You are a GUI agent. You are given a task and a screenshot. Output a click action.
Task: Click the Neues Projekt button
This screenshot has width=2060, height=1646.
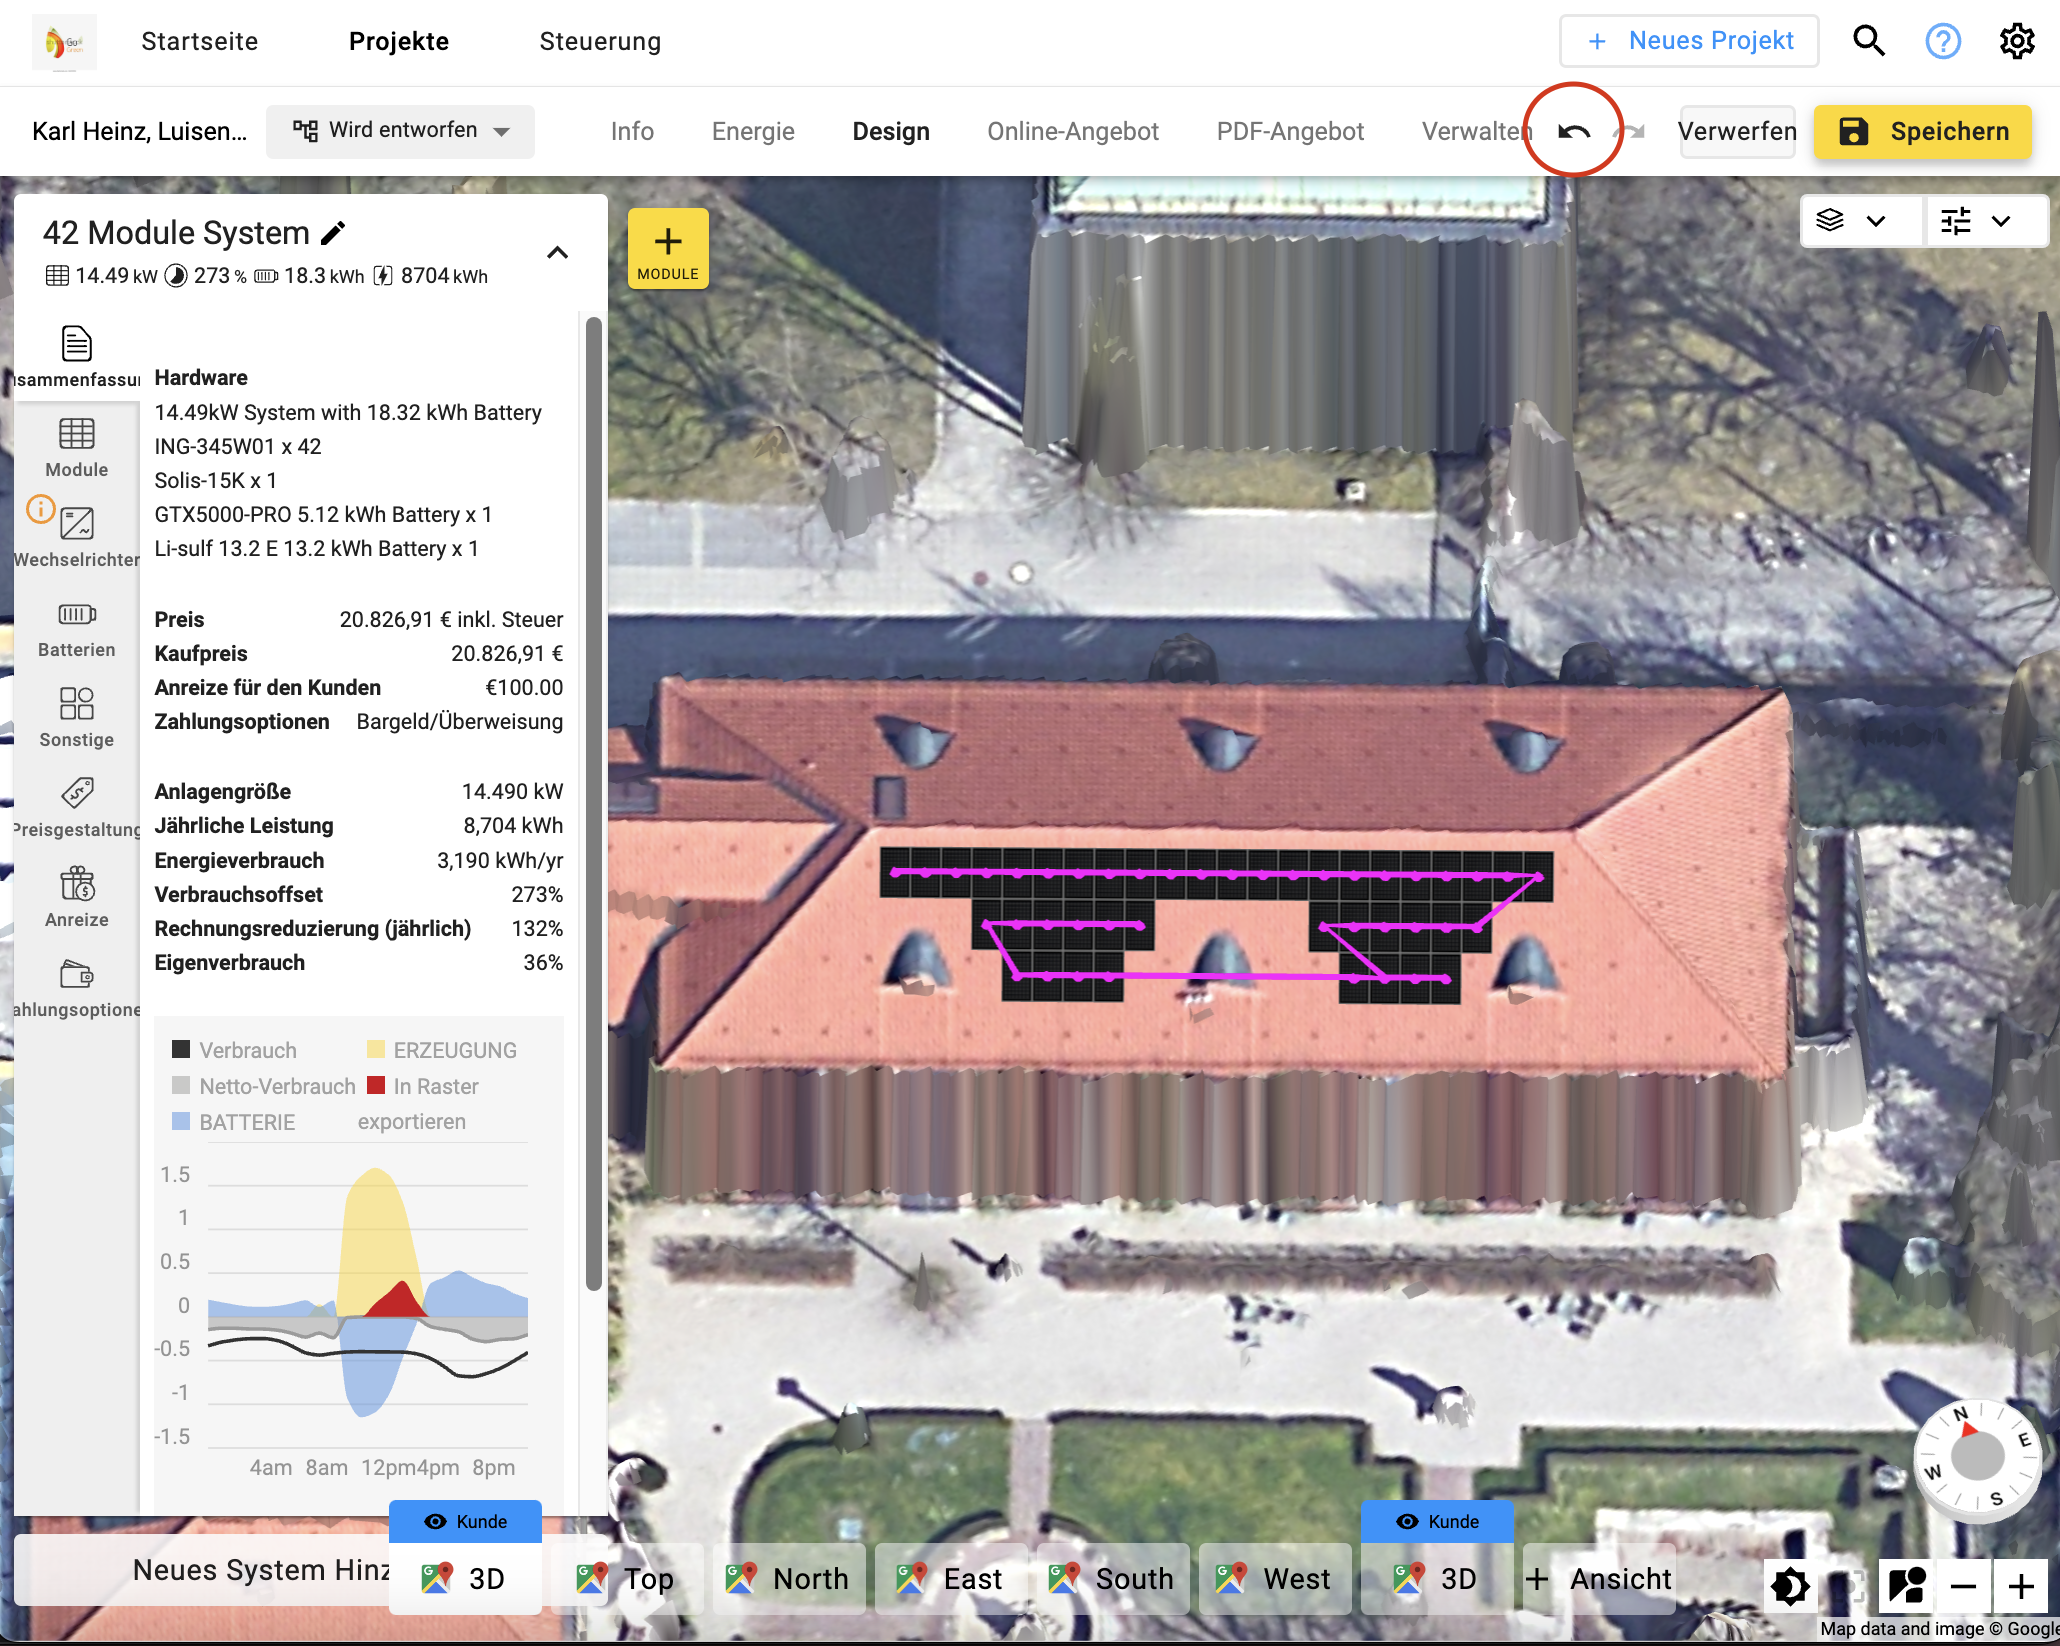coord(1689,41)
